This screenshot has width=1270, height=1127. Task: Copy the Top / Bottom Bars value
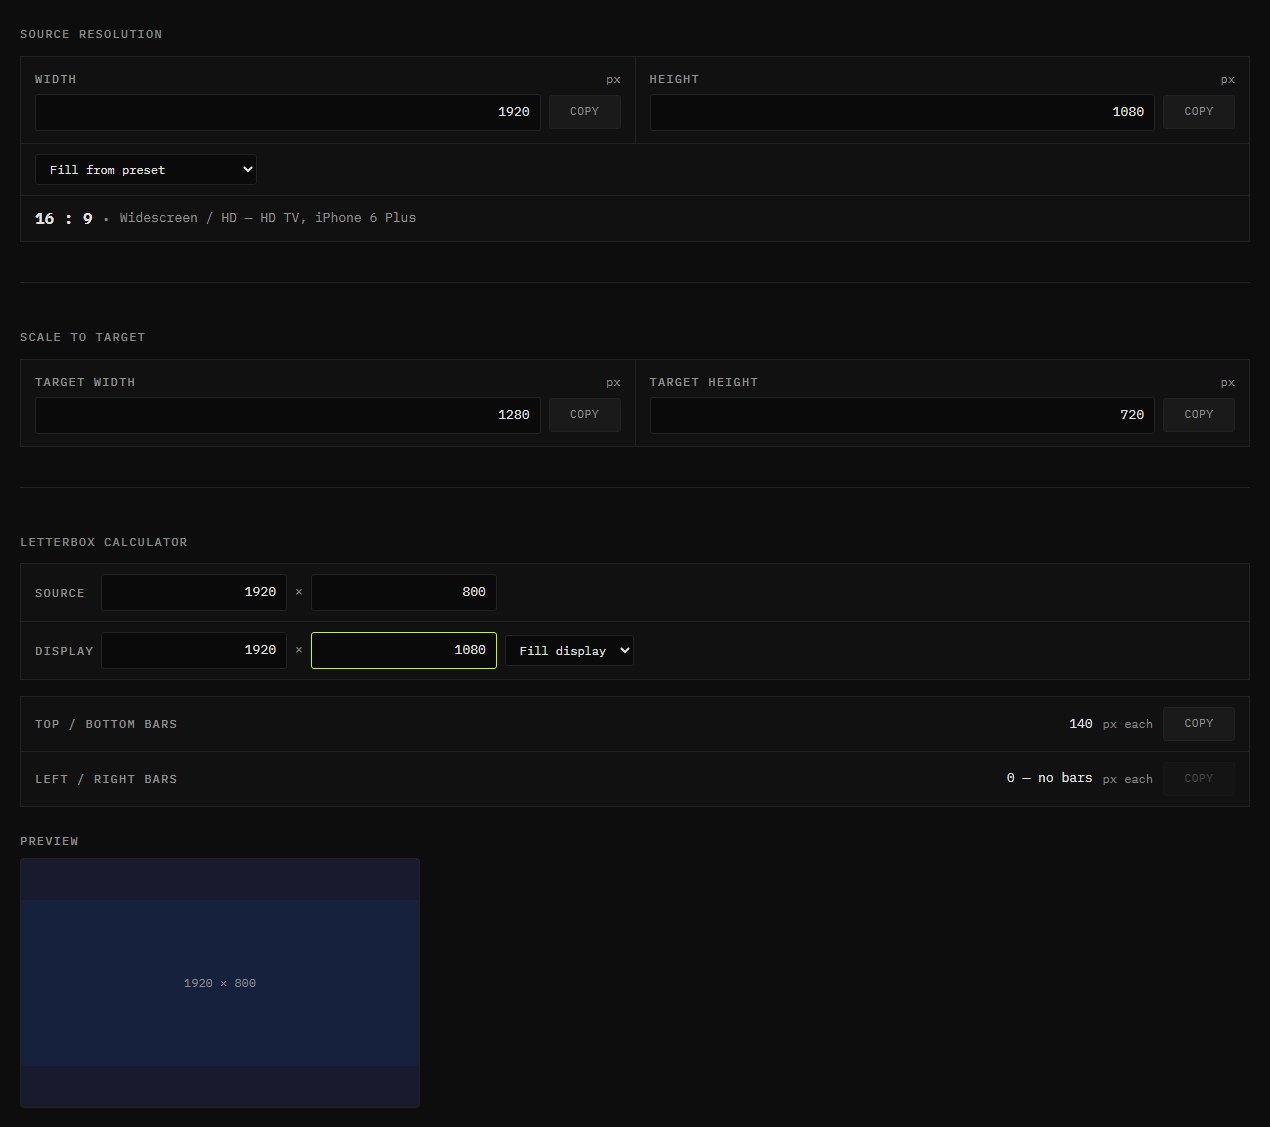(1199, 724)
